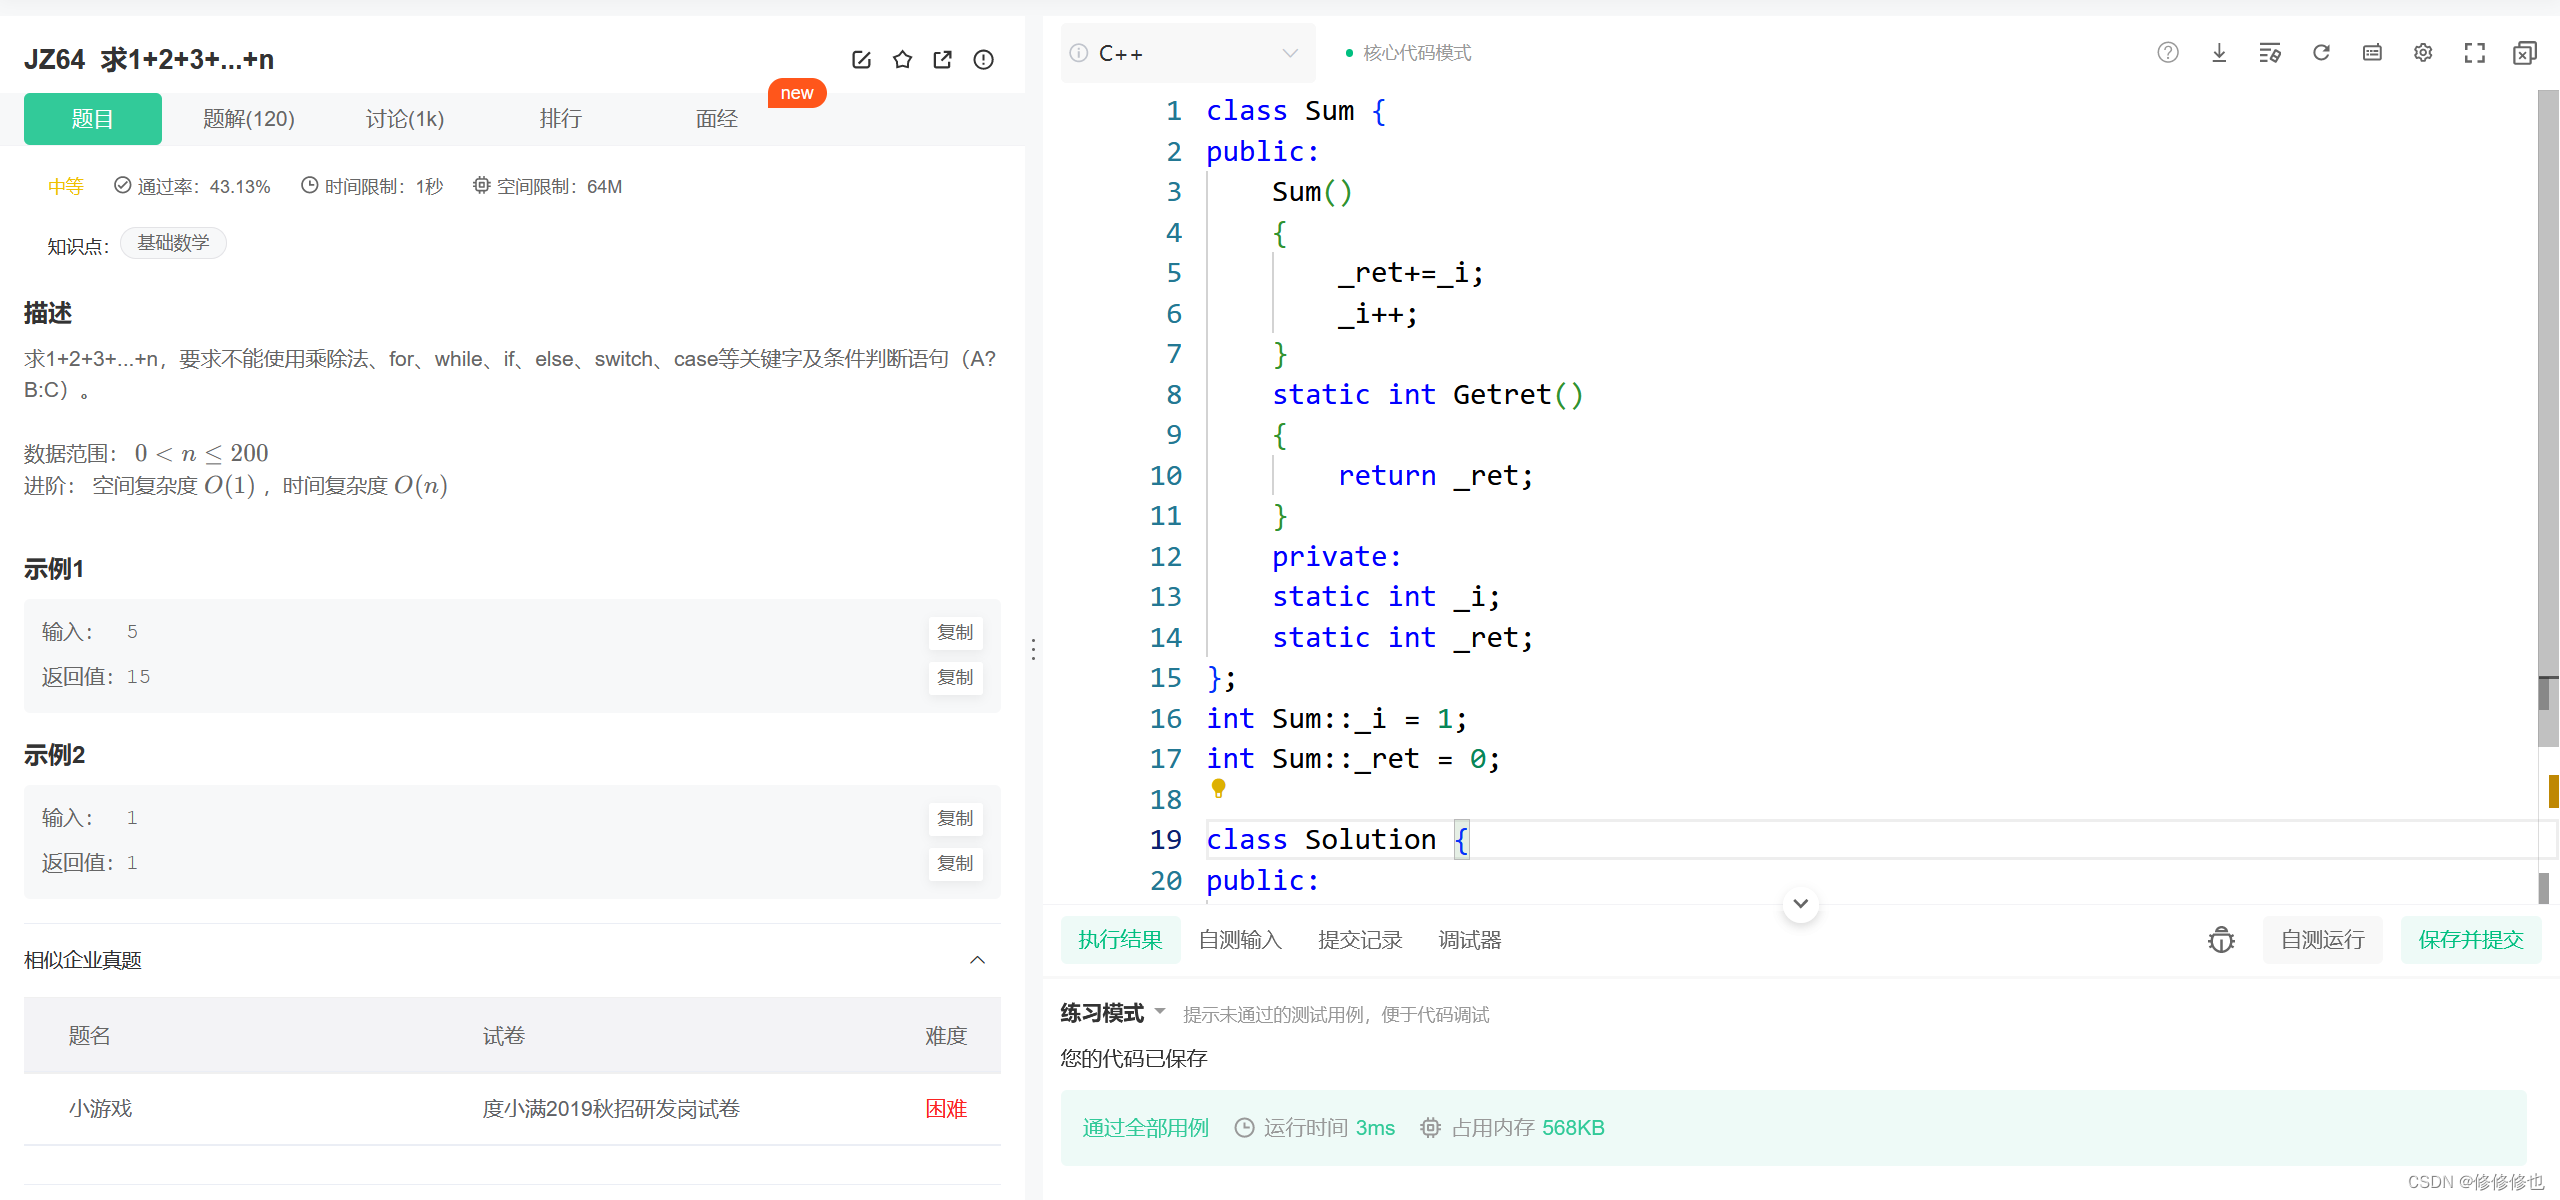This screenshot has height=1200, width=2560.
Task: Click the edit note icon beside title
Action: point(861,60)
